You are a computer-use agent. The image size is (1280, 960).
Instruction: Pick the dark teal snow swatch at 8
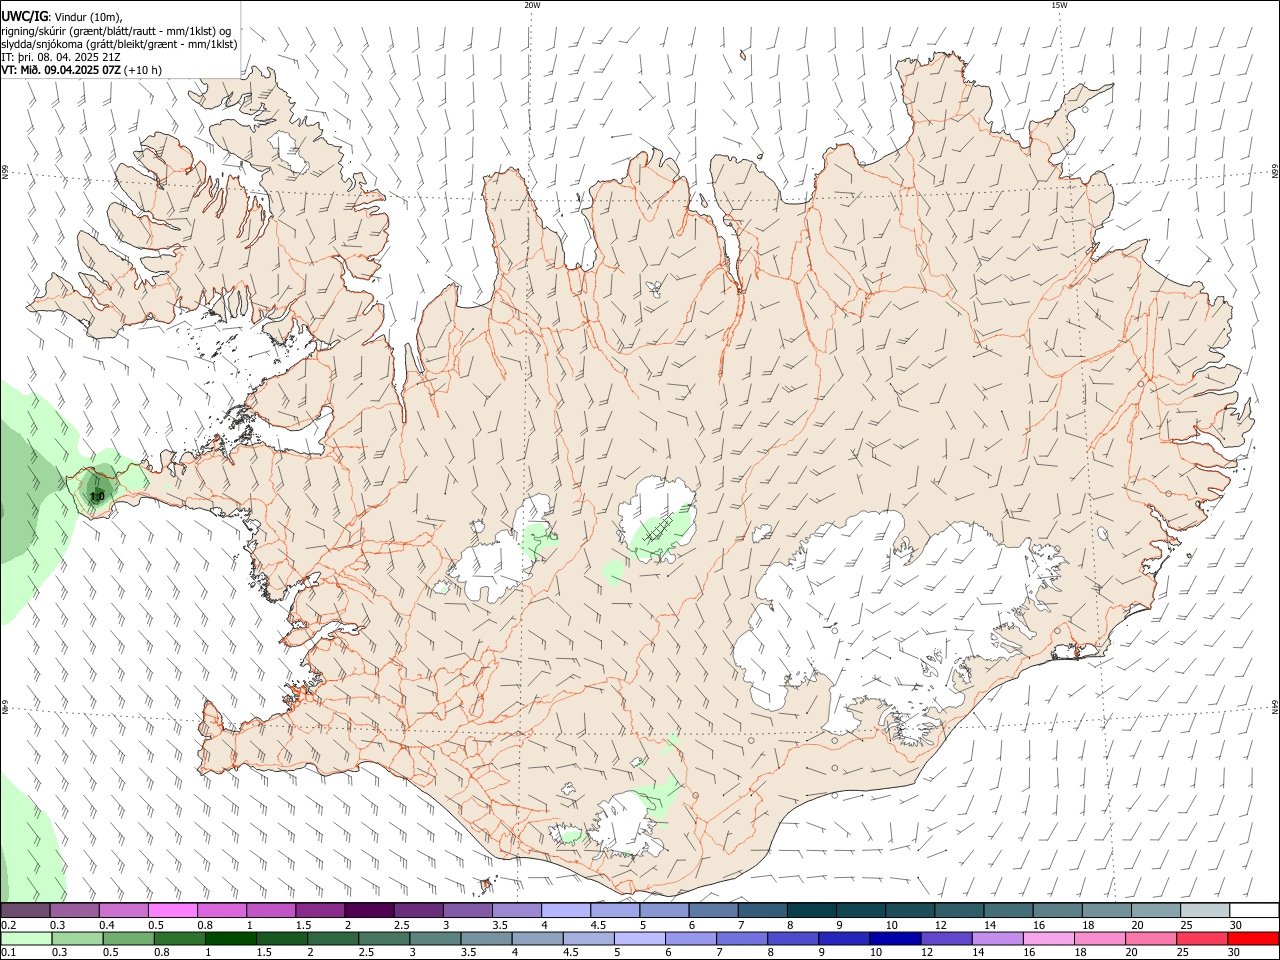coord(811,910)
